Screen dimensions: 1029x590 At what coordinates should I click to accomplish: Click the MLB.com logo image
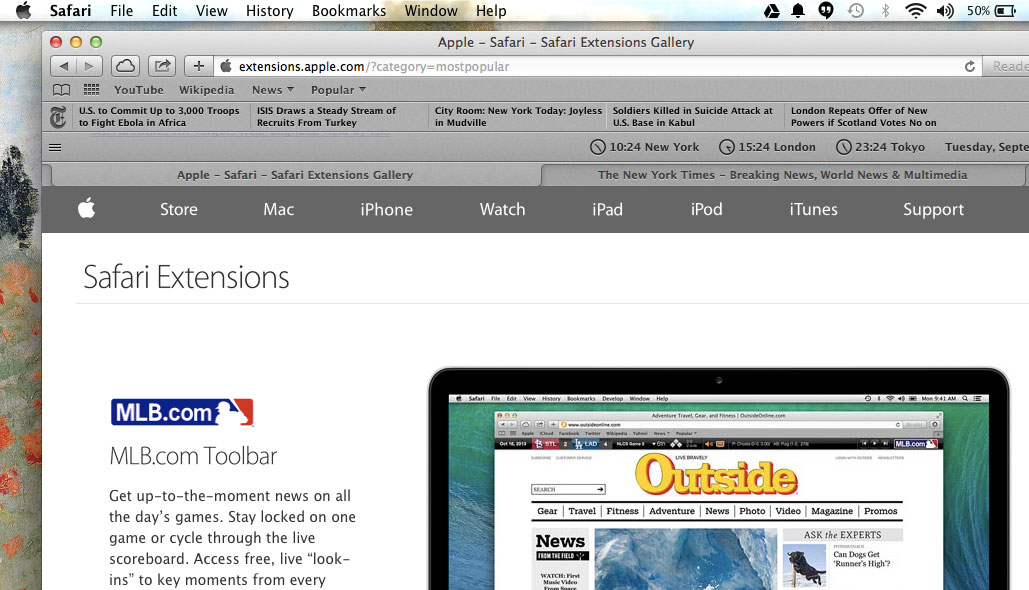coord(182,412)
